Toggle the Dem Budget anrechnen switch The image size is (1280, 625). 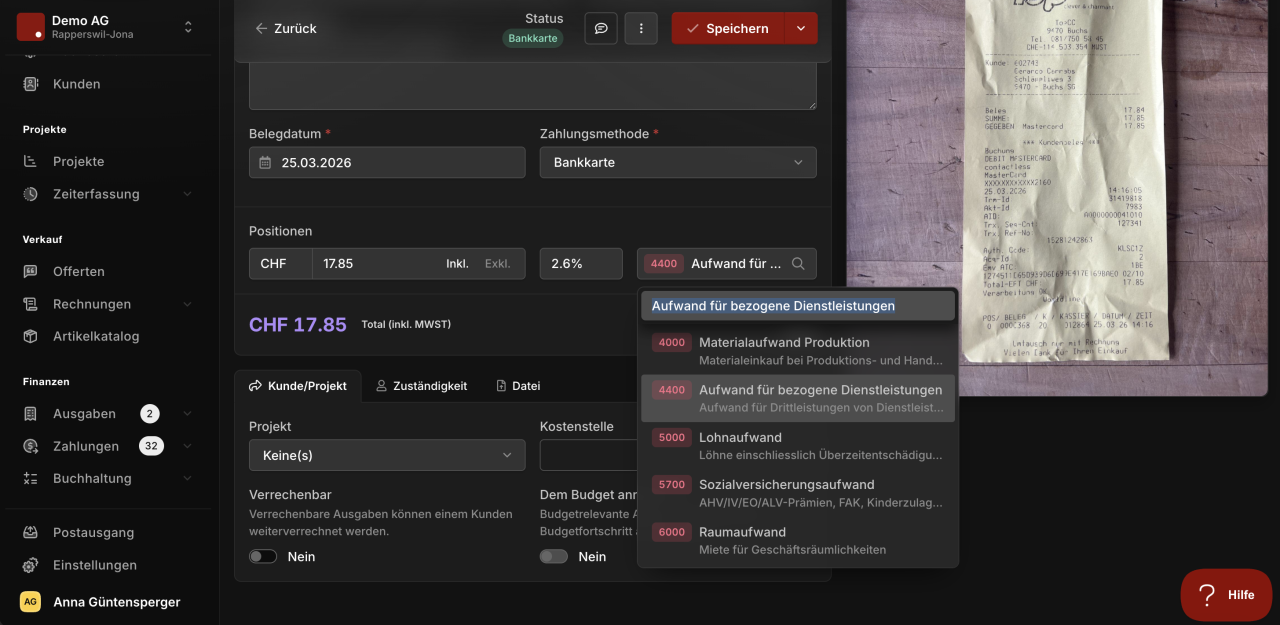point(553,556)
